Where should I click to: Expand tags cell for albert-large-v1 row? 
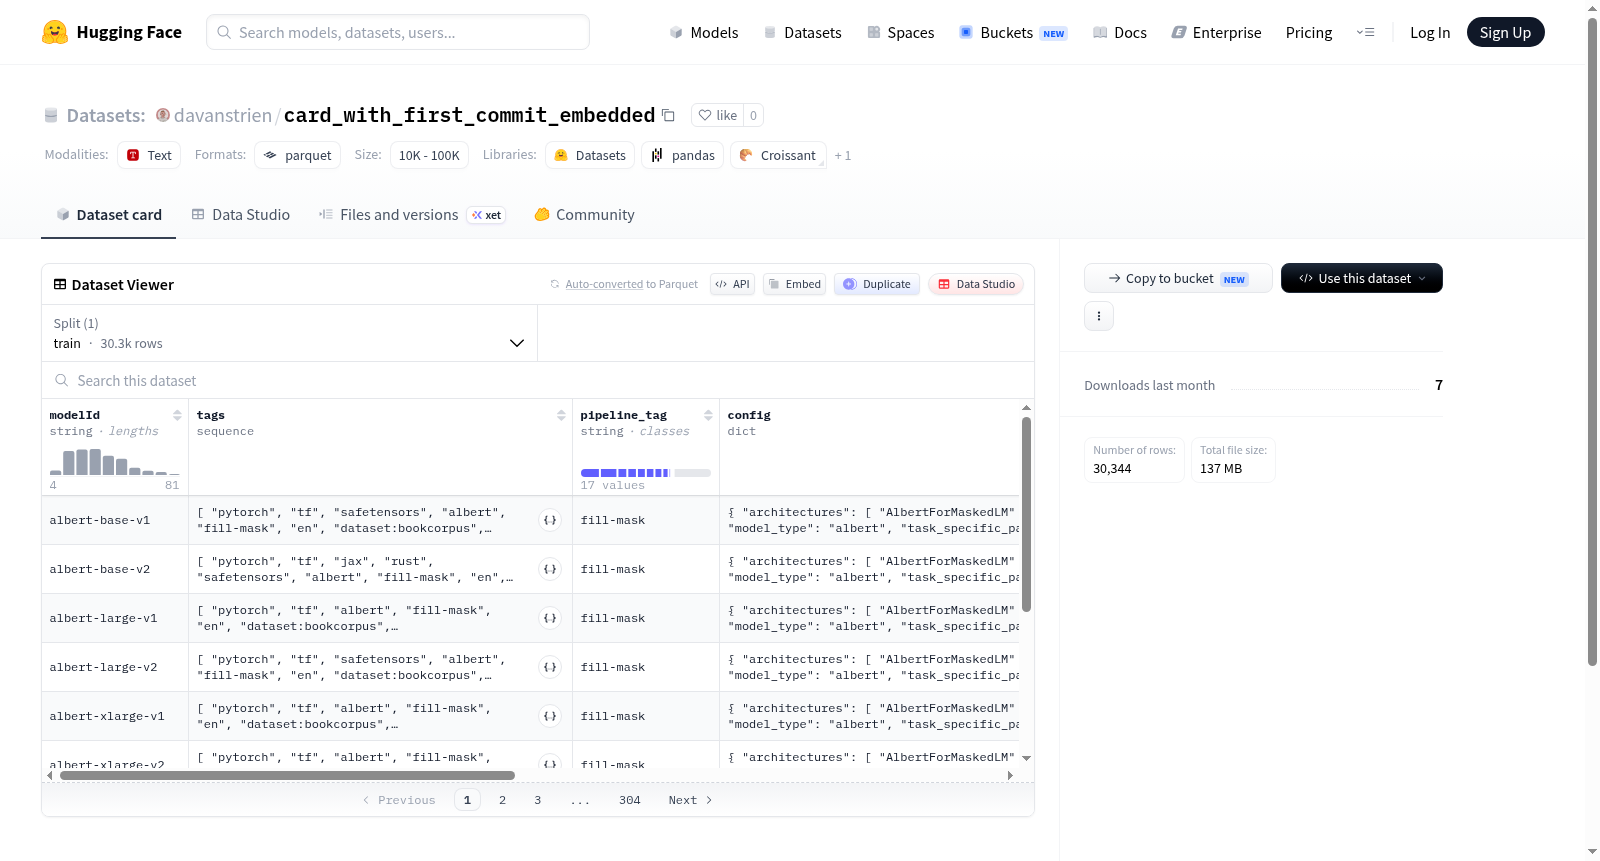click(x=550, y=618)
